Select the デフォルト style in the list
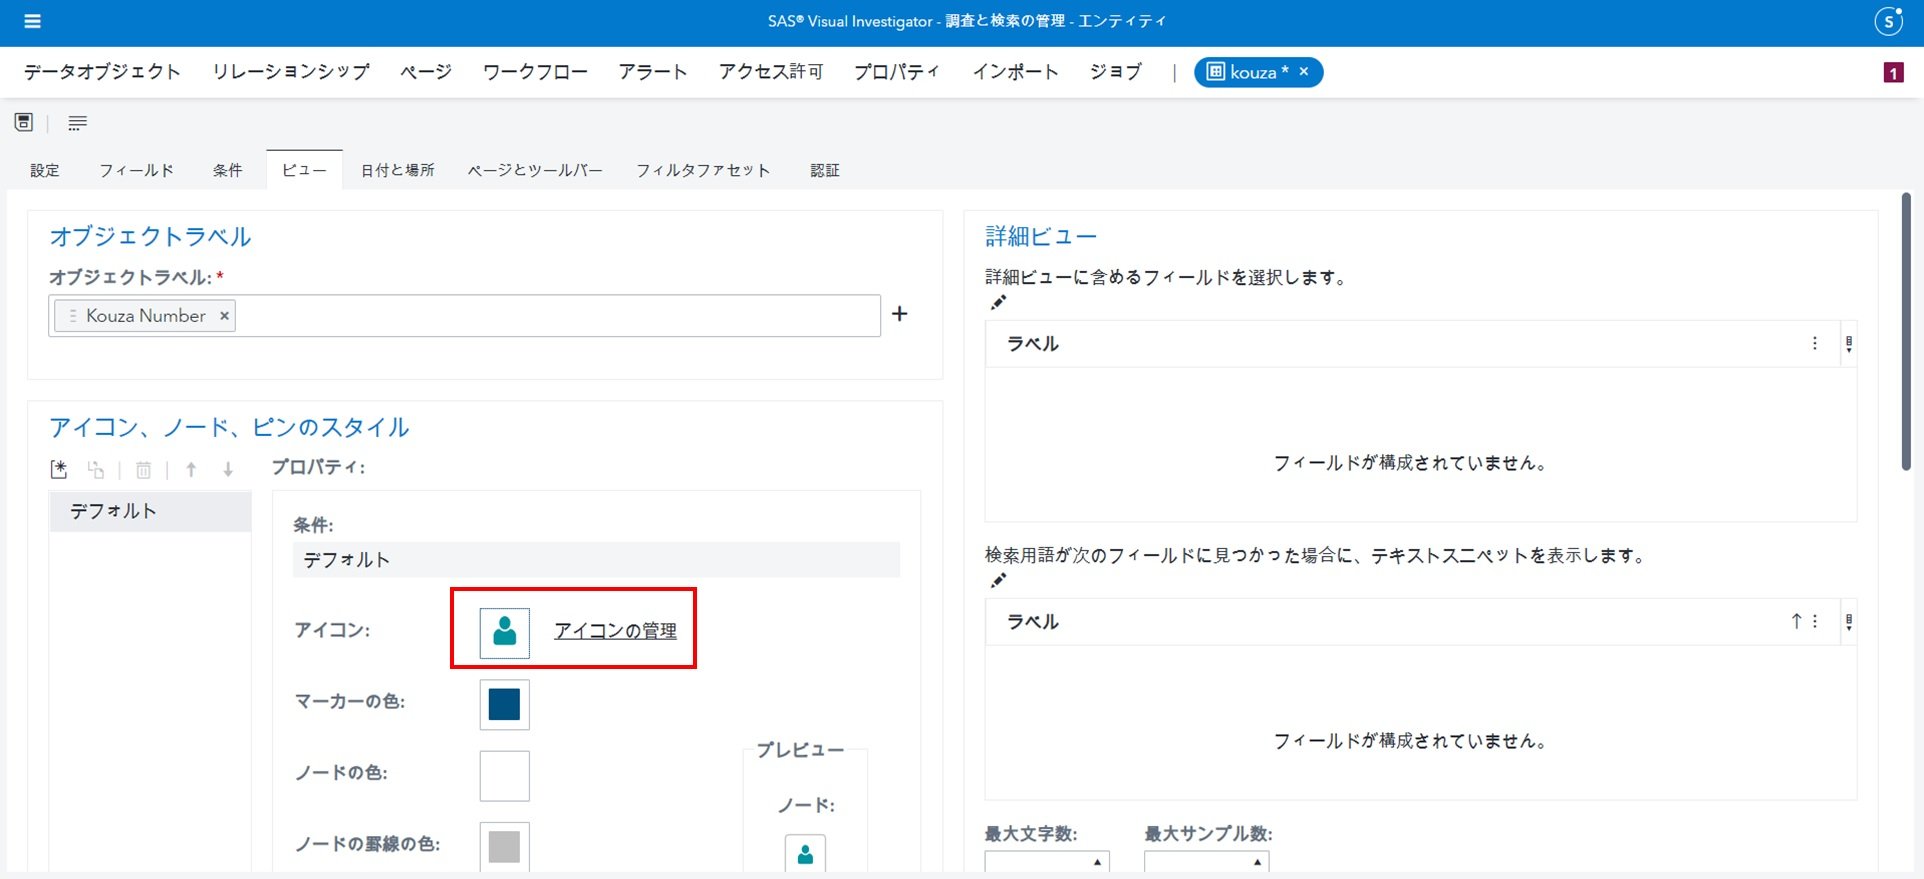 click(x=150, y=511)
